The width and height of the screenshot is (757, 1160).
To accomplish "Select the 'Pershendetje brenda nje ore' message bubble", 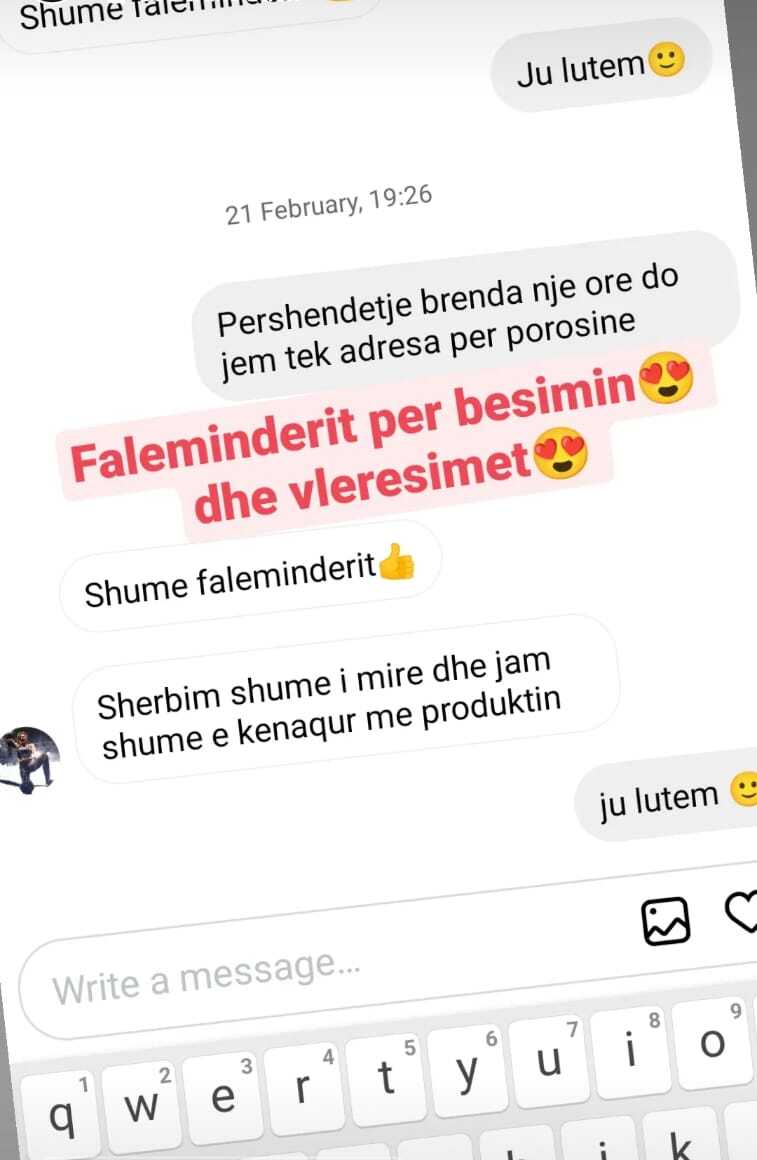I will click(x=466, y=316).
